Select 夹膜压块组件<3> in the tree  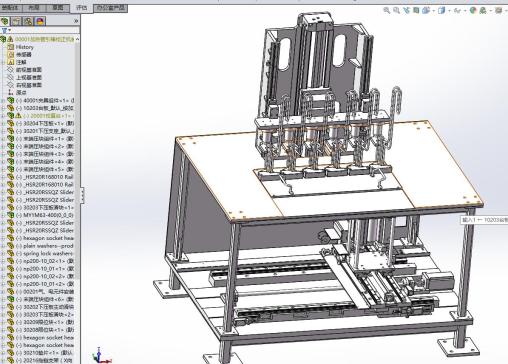pos(45,154)
